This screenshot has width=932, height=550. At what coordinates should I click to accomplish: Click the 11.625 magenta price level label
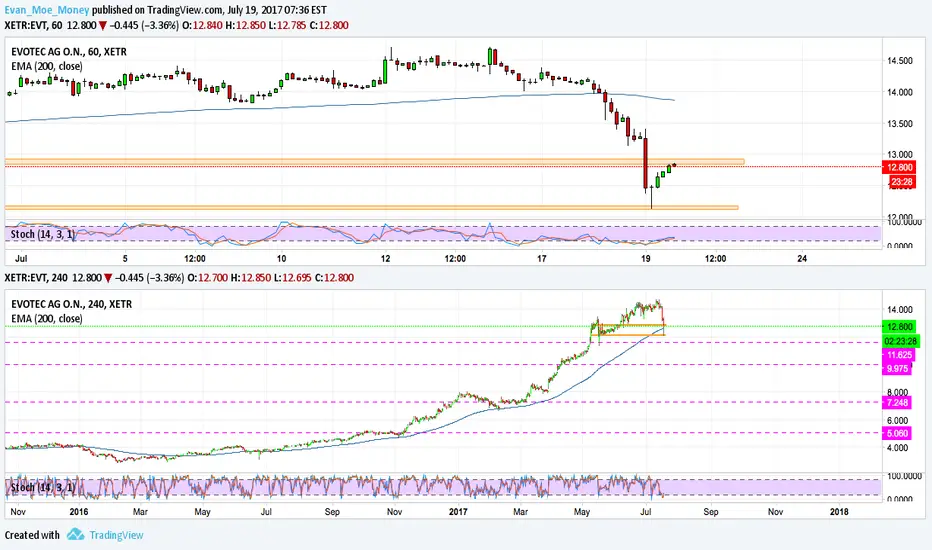coord(899,355)
